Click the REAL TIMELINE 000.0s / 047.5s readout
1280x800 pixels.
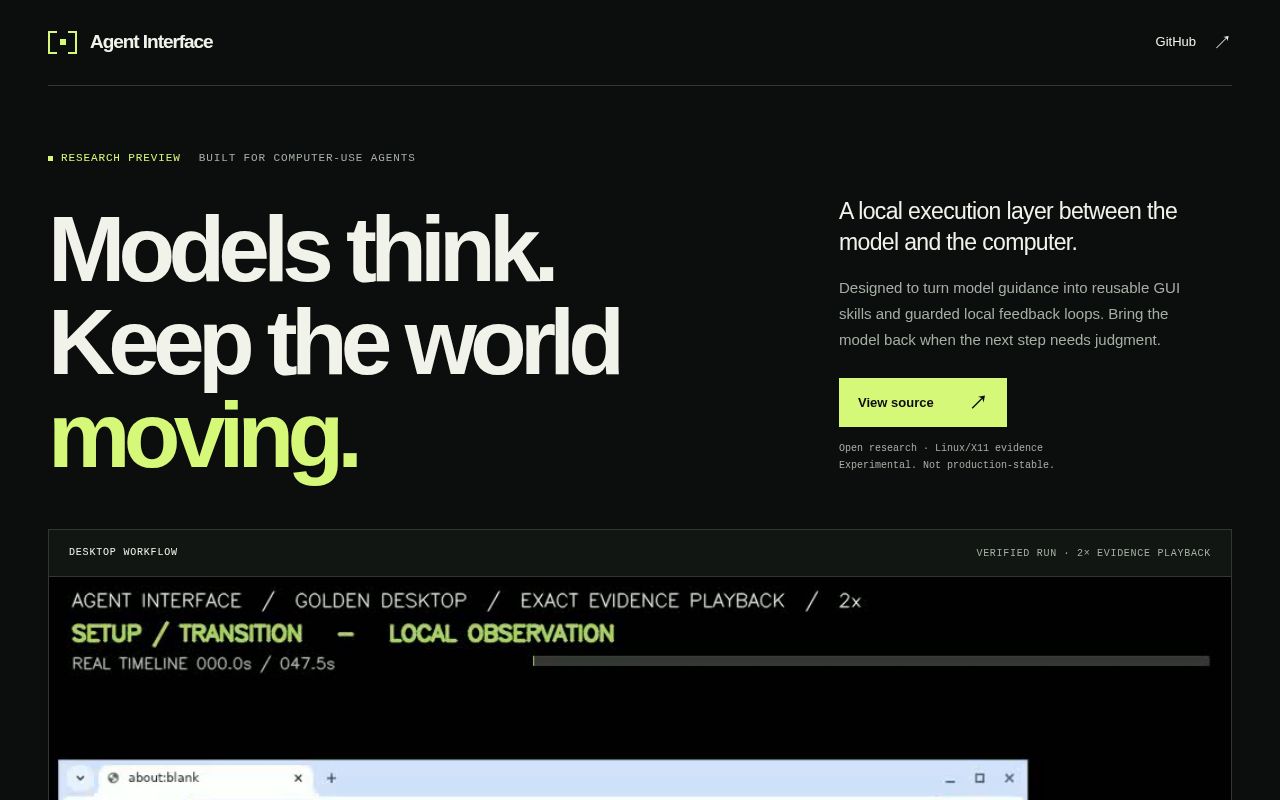[x=203, y=664]
